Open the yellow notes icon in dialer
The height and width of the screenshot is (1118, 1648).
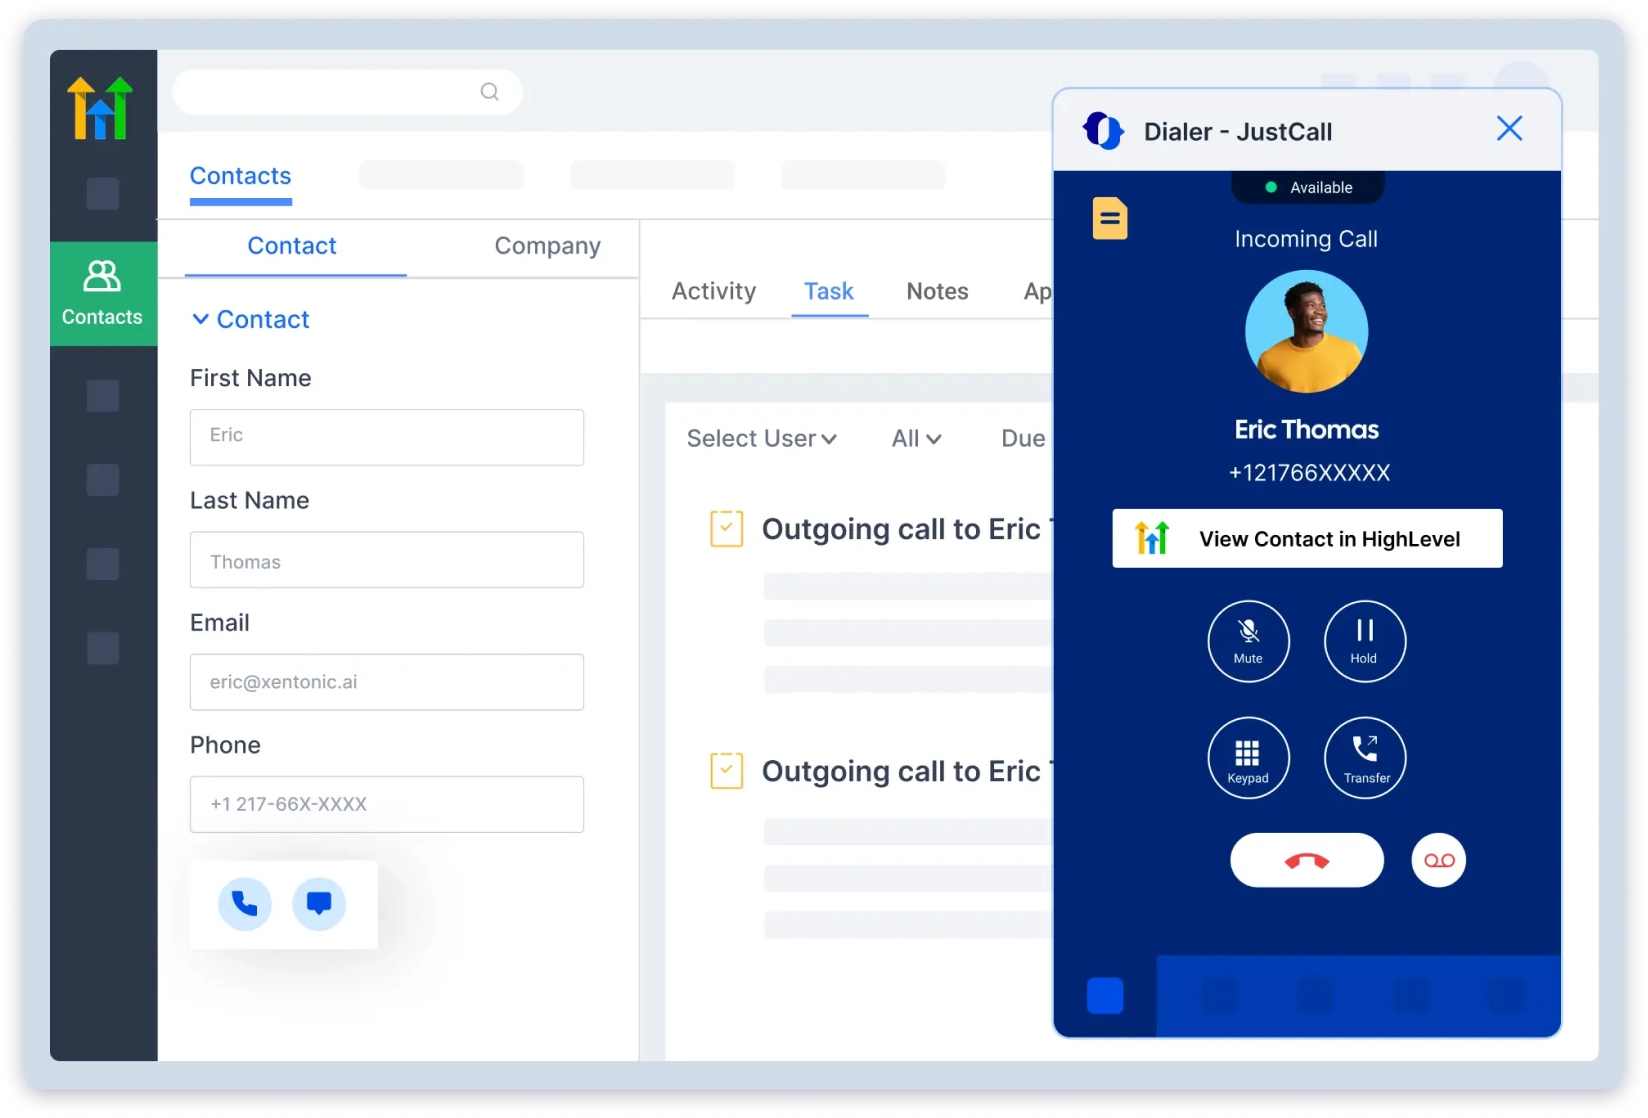click(1110, 218)
